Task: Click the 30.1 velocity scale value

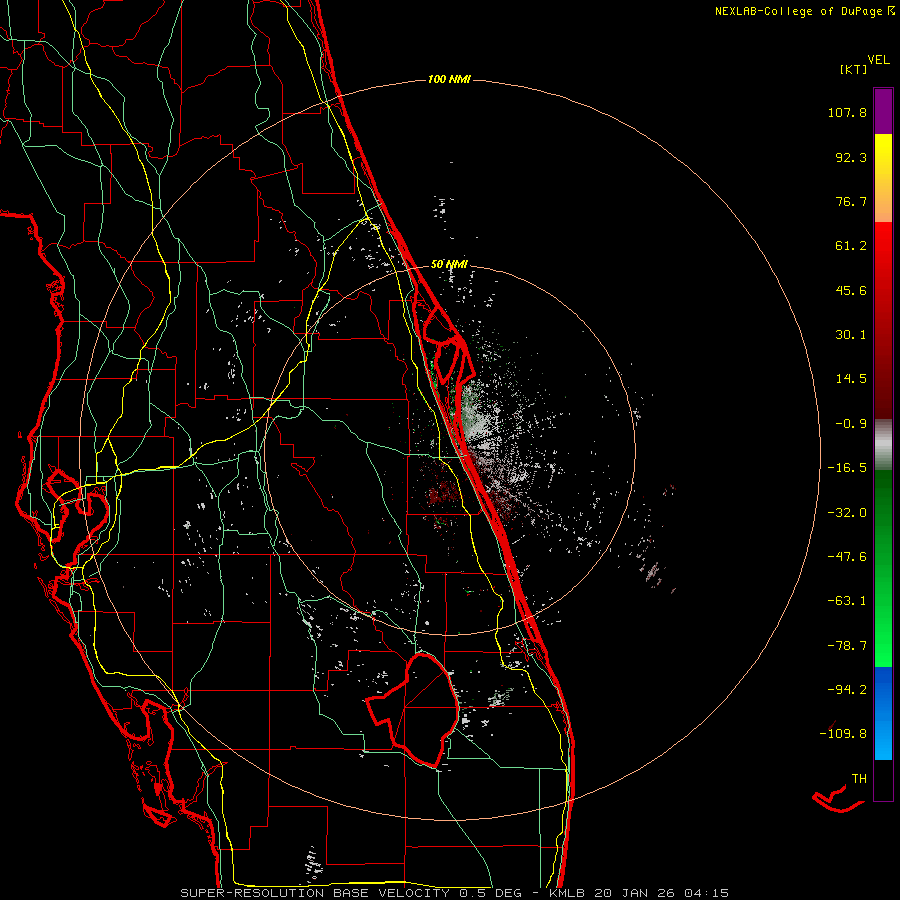Action: click(851, 335)
